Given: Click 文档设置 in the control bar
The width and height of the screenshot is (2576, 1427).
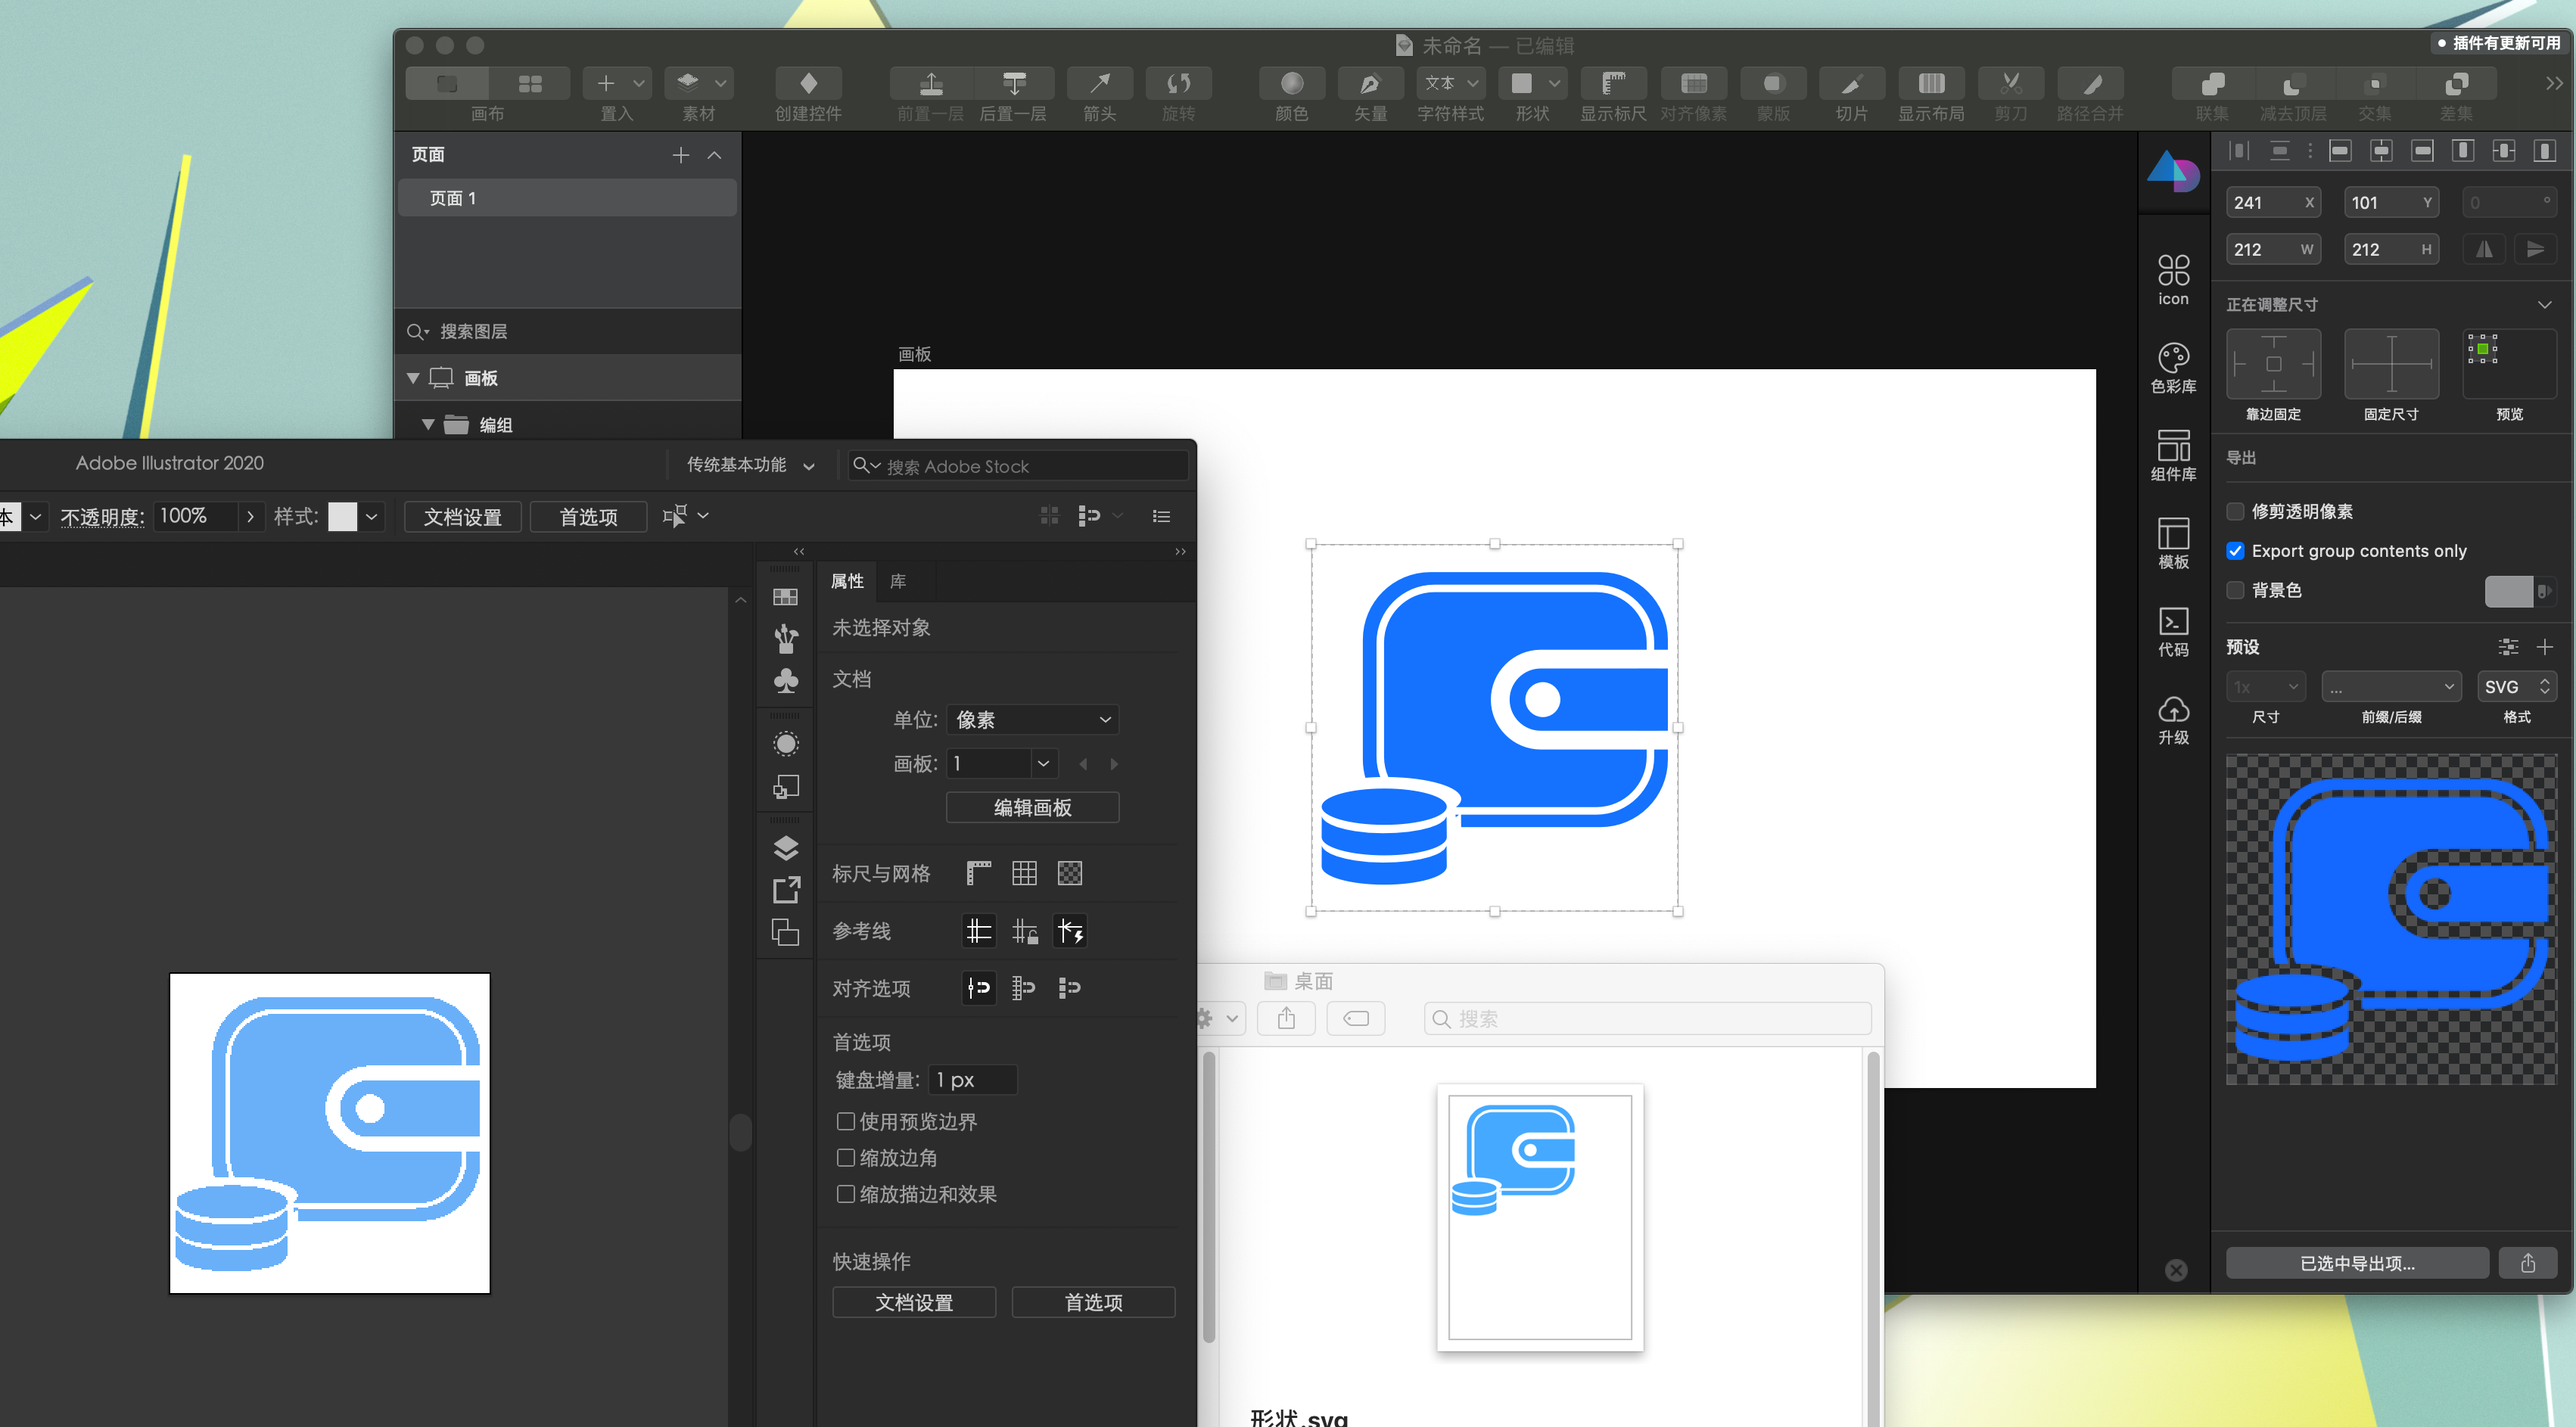Looking at the screenshot, I should click(462, 516).
